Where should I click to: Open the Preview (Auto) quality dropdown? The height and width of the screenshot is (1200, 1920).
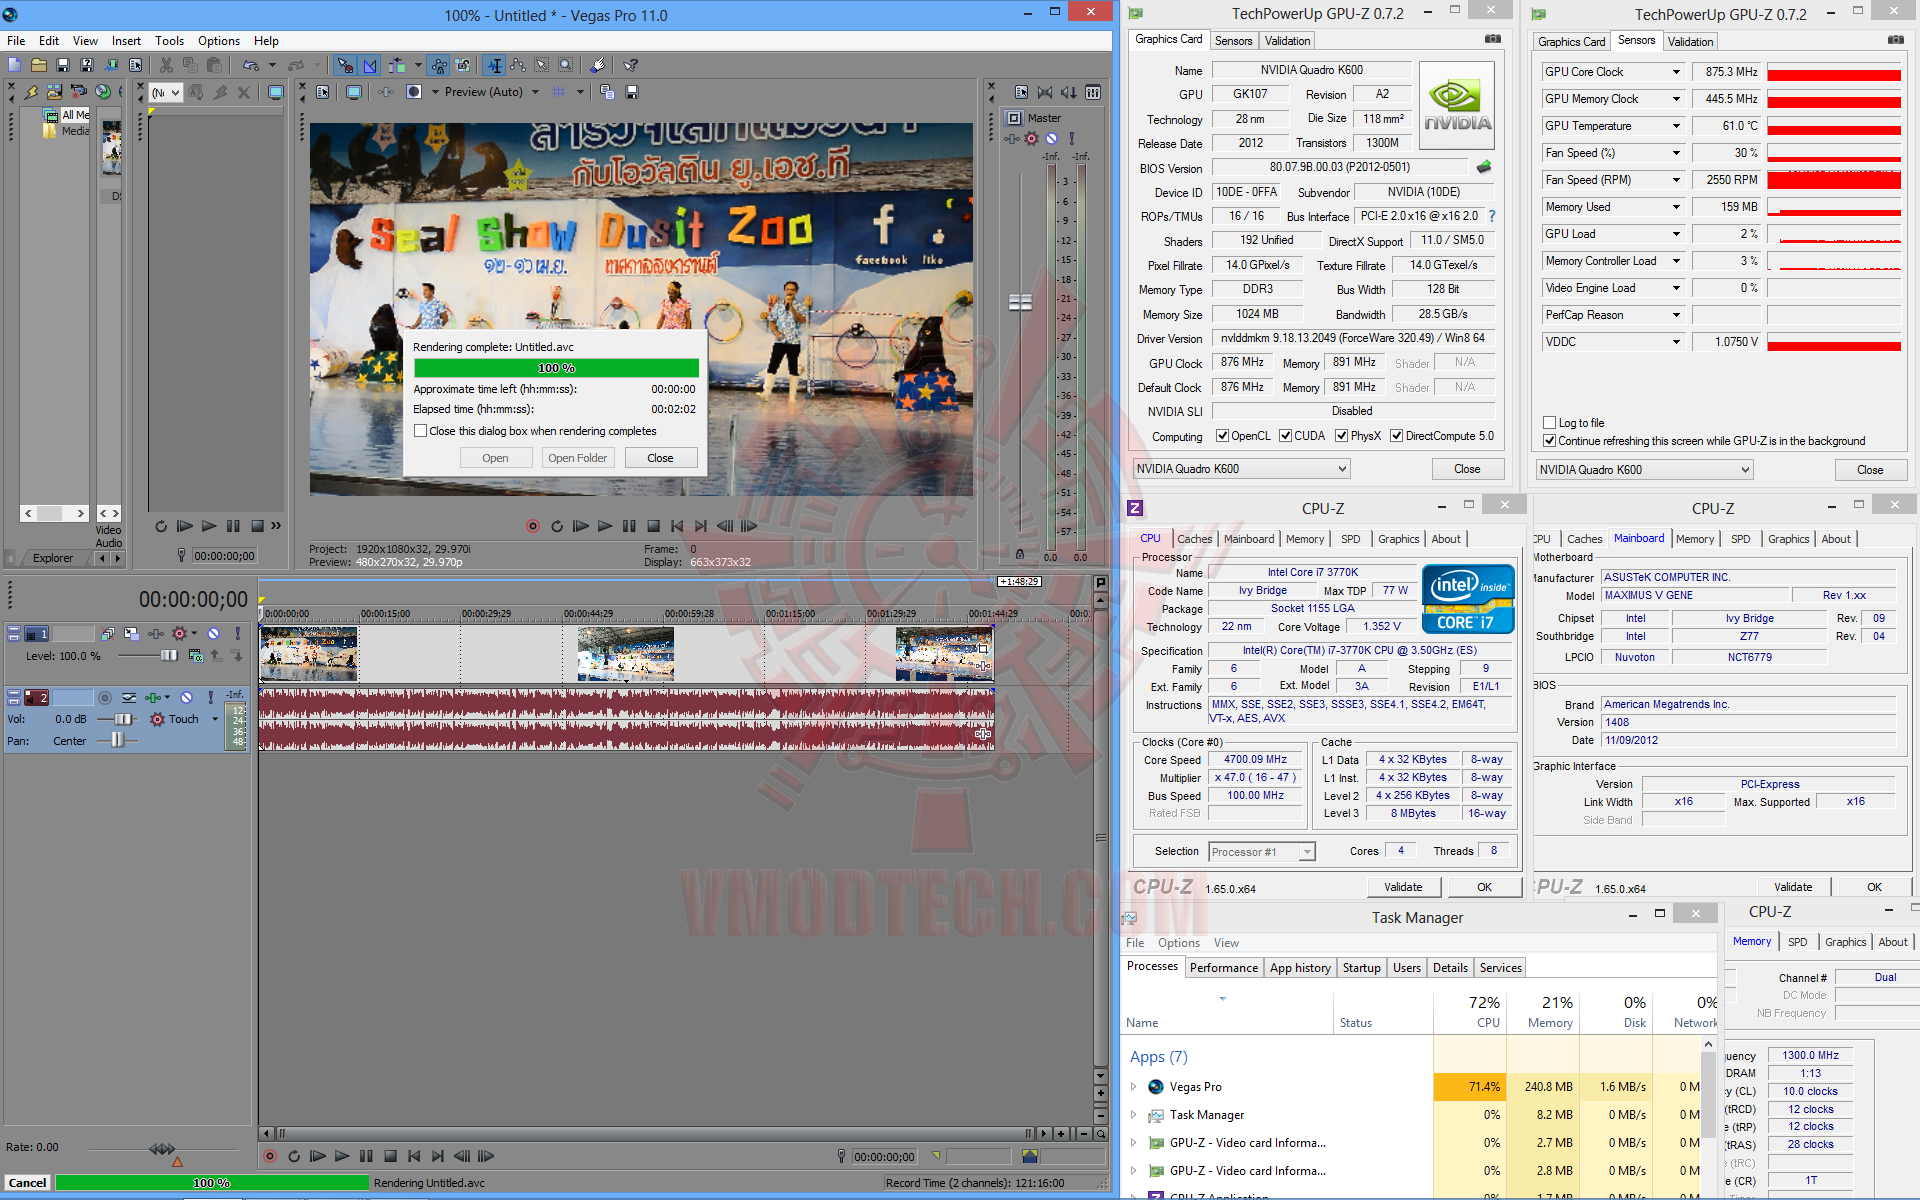(535, 92)
